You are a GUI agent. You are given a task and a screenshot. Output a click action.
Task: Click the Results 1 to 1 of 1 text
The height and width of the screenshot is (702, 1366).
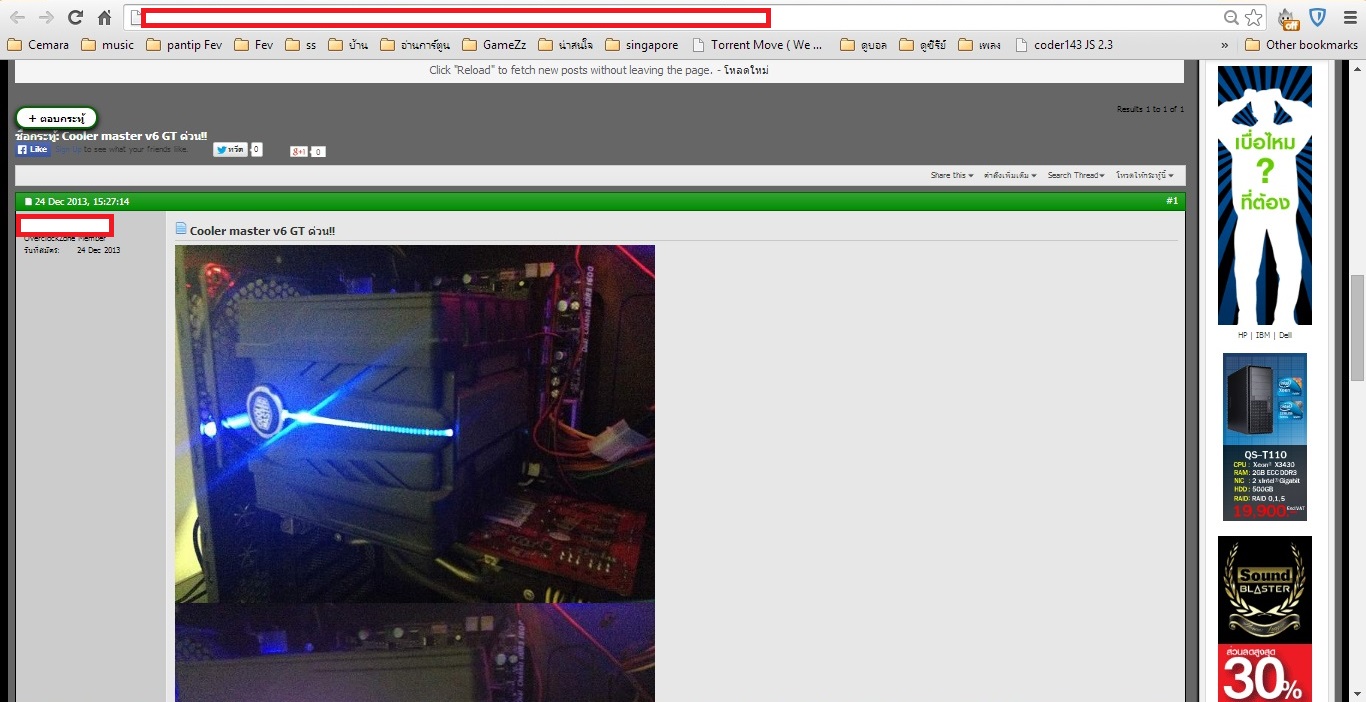pyautogui.click(x=1150, y=109)
